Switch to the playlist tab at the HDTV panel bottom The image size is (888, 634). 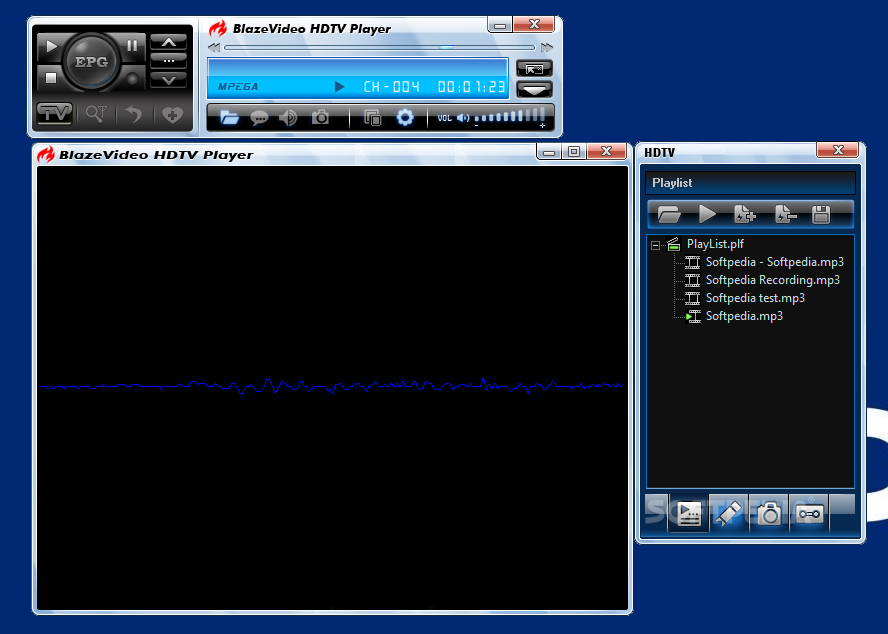(x=689, y=514)
